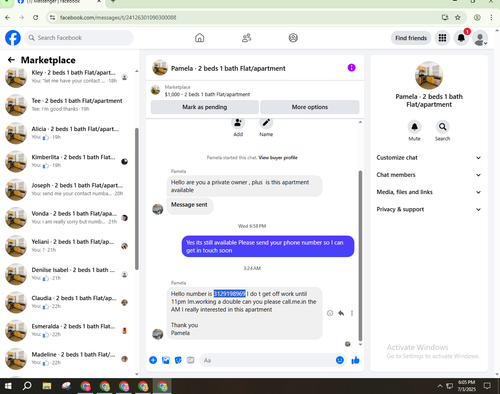Open View buyer profile link
Viewport: 500px width, 394px height.
278,158
